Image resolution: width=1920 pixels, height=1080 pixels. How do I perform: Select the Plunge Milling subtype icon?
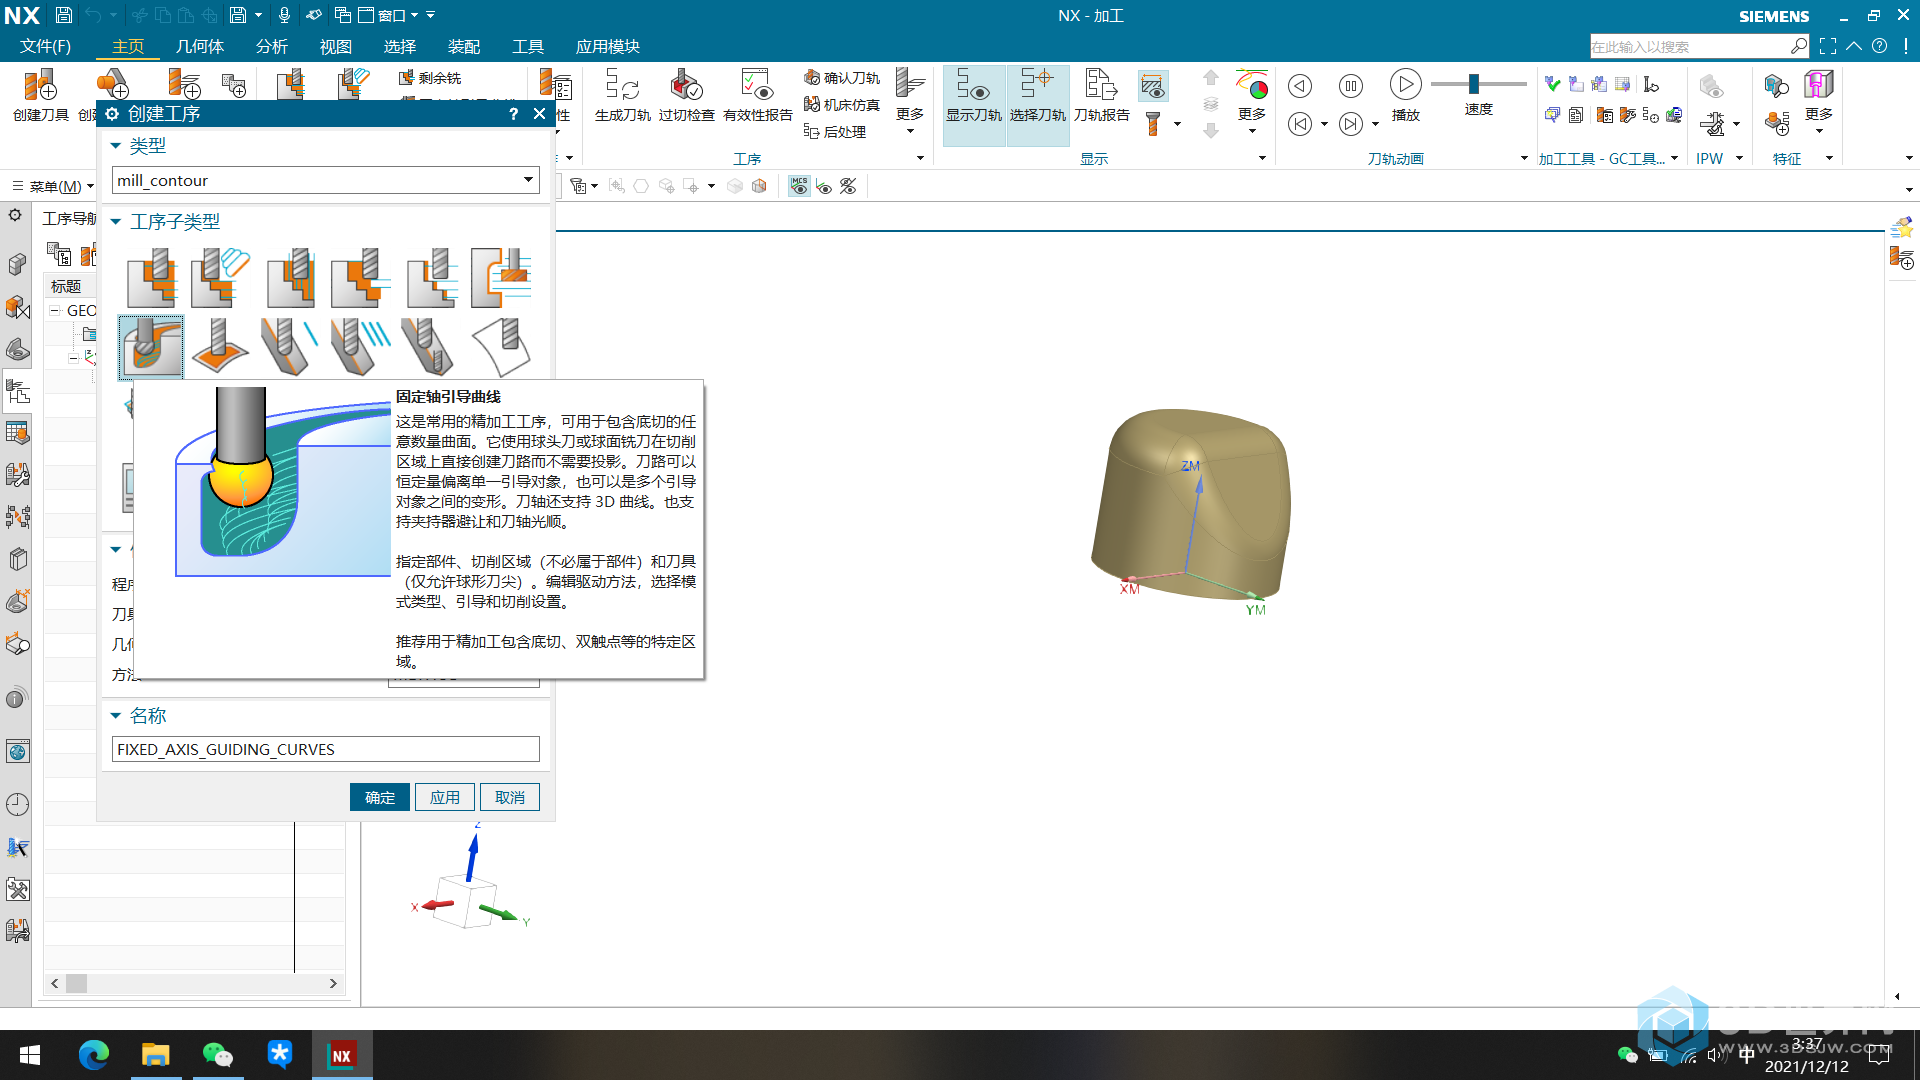tap(291, 278)
